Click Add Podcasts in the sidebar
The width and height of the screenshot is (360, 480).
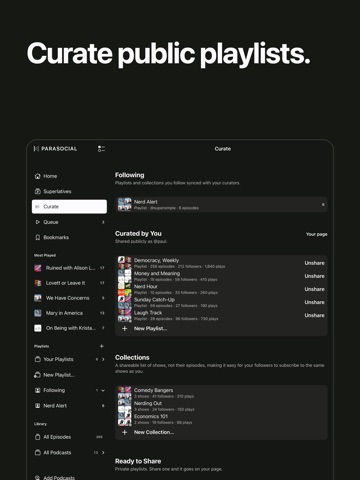click(69, 478)
